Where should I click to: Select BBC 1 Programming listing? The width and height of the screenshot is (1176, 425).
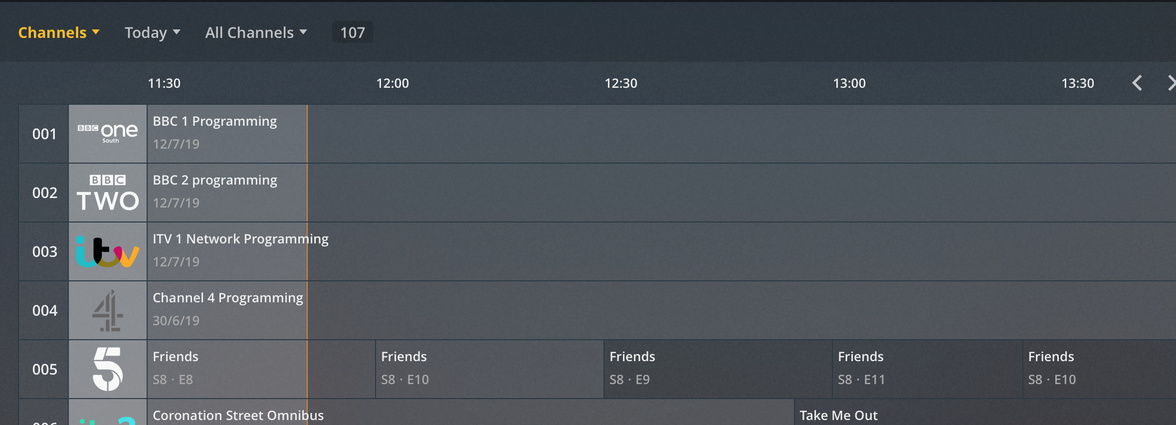click(x=215, y=133)
